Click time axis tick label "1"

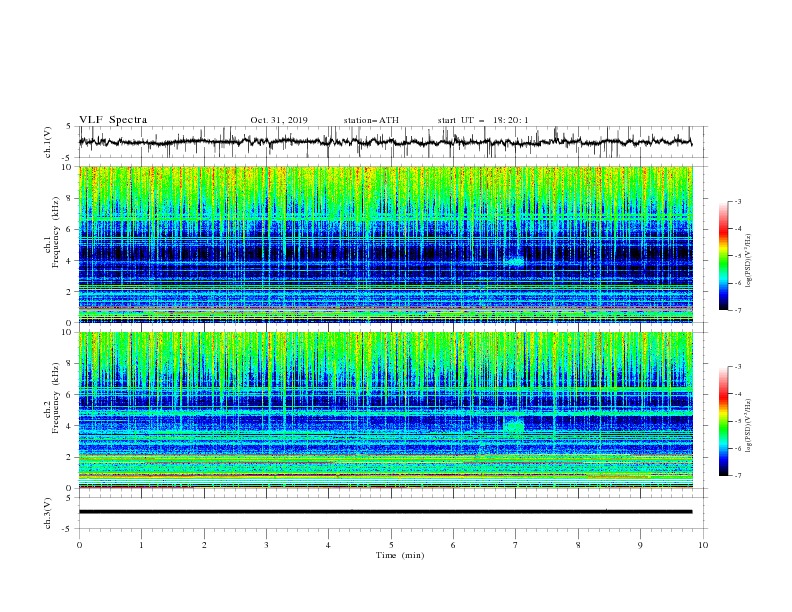click(141, 545)
